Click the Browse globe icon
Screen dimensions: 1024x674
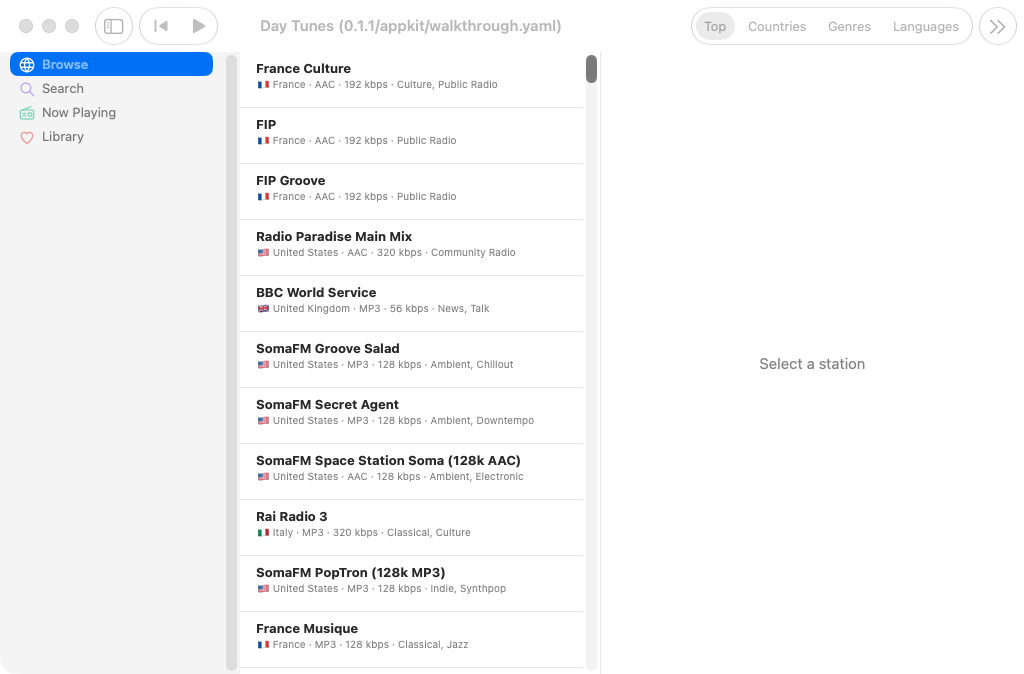27,65
